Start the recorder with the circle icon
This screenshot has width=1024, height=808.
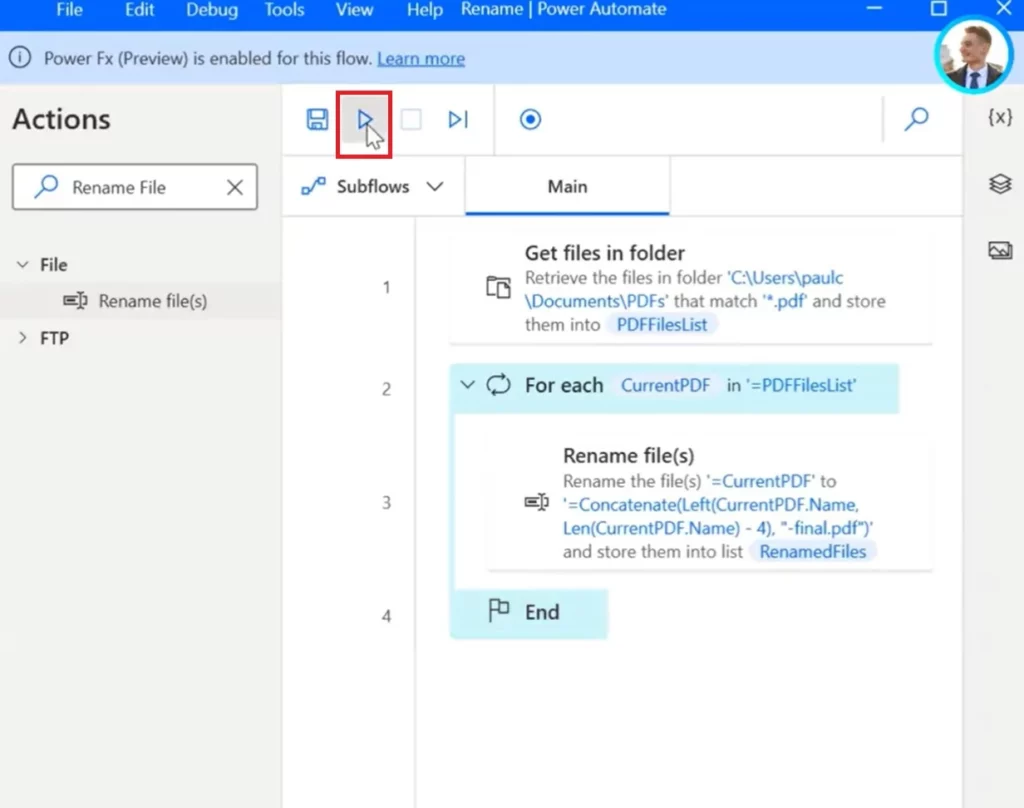tap(530, 120)
